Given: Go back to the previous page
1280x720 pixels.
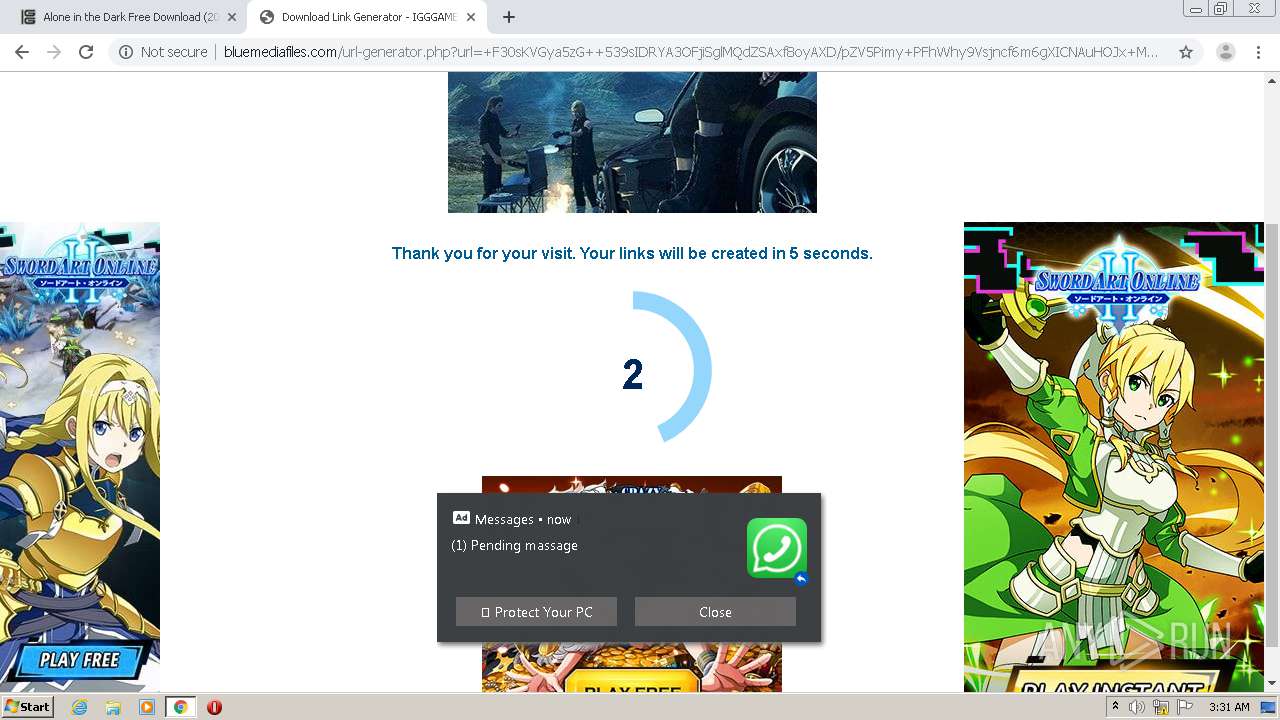Looking at the screenshot, I should pos(22,52).
